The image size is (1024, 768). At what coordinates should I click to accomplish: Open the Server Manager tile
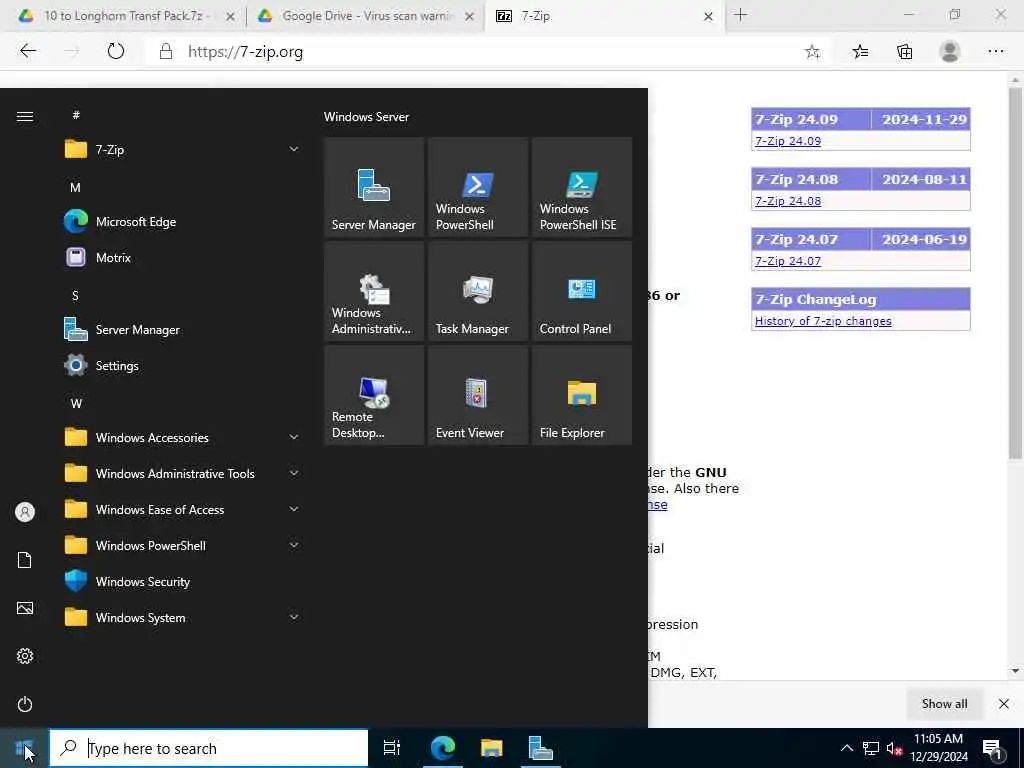click(x=374, y=187)
